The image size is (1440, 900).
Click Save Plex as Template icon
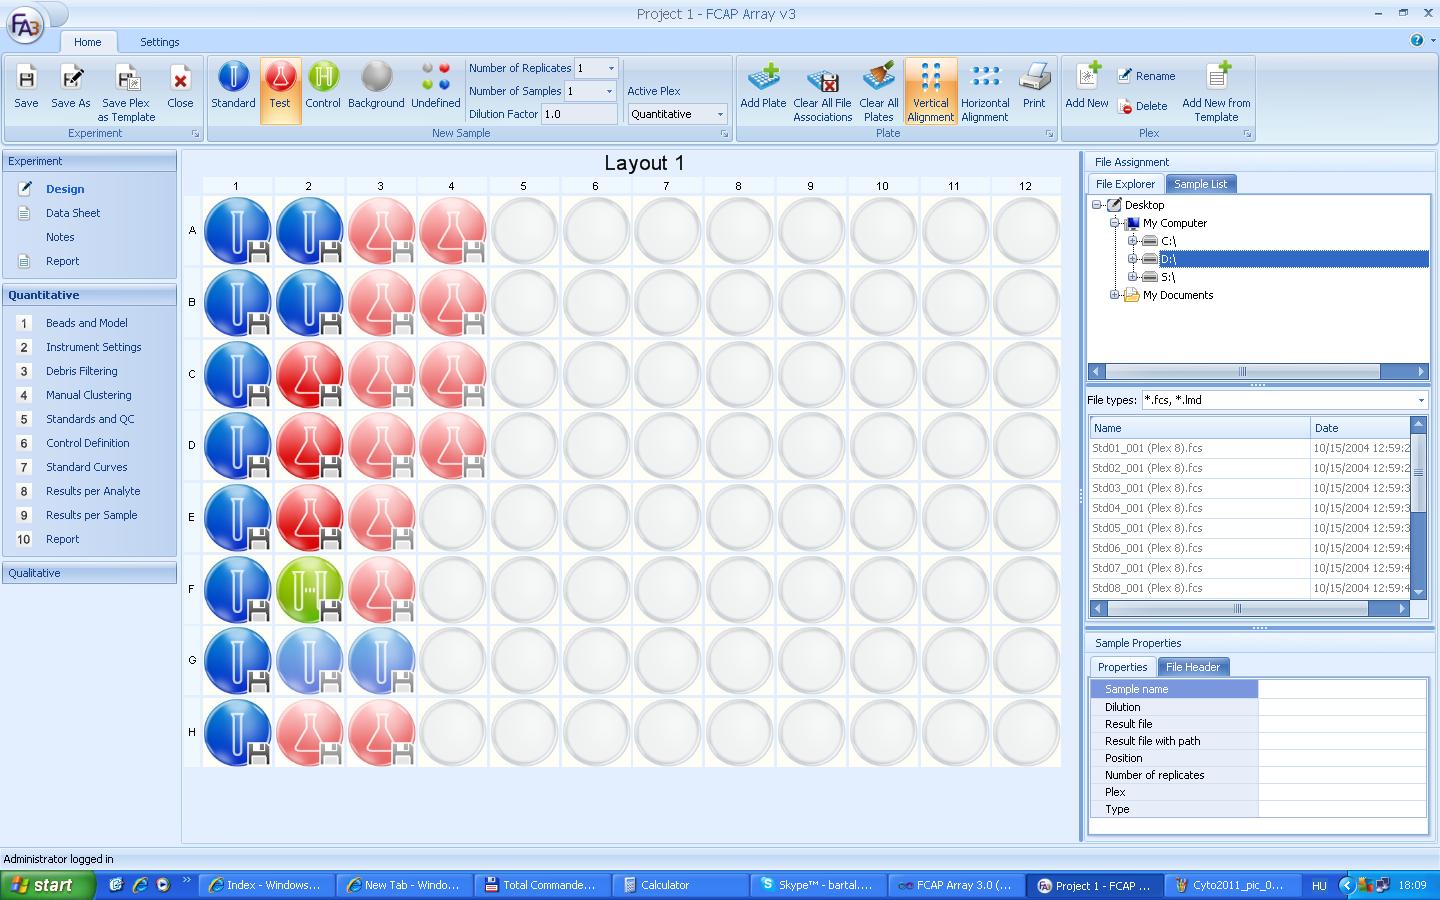[127, 80]
